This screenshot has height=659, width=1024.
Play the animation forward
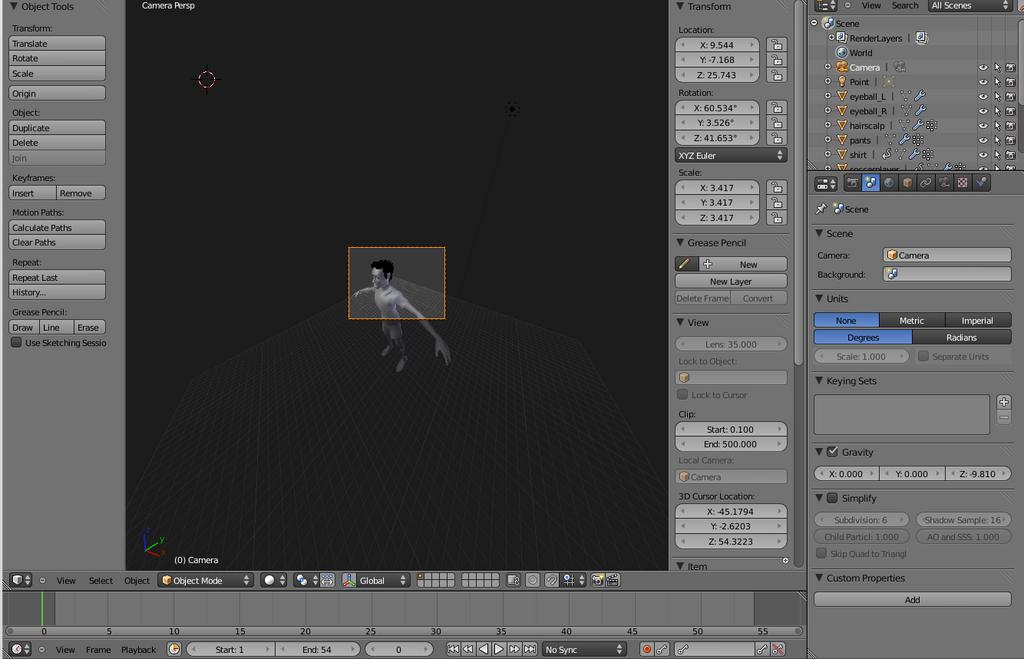tap(499, 649)
